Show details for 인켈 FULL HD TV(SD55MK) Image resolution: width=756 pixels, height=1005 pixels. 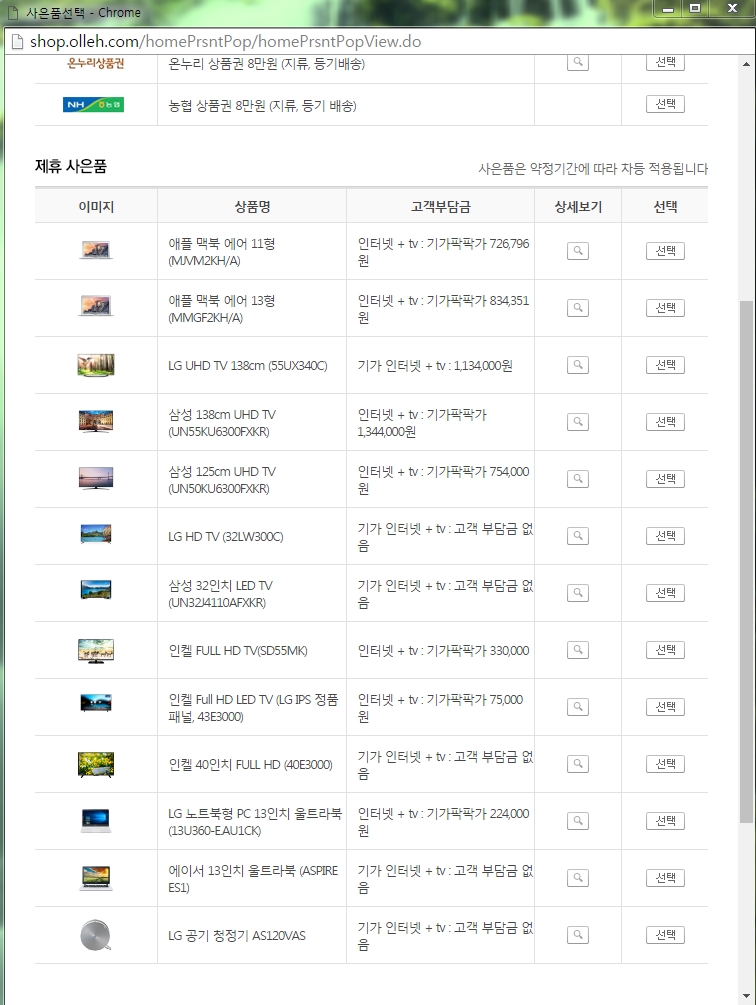pos(577,650)
